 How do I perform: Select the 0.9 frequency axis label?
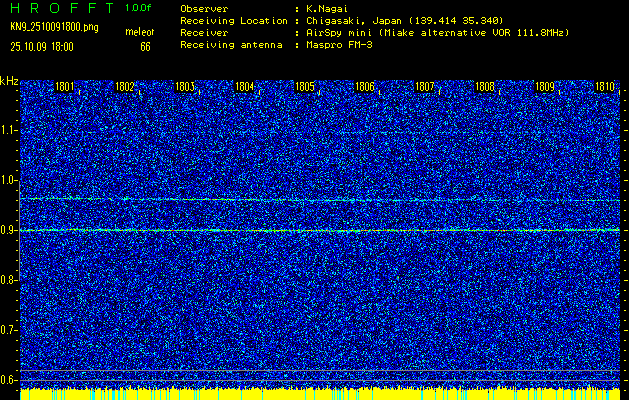[9, 230]
